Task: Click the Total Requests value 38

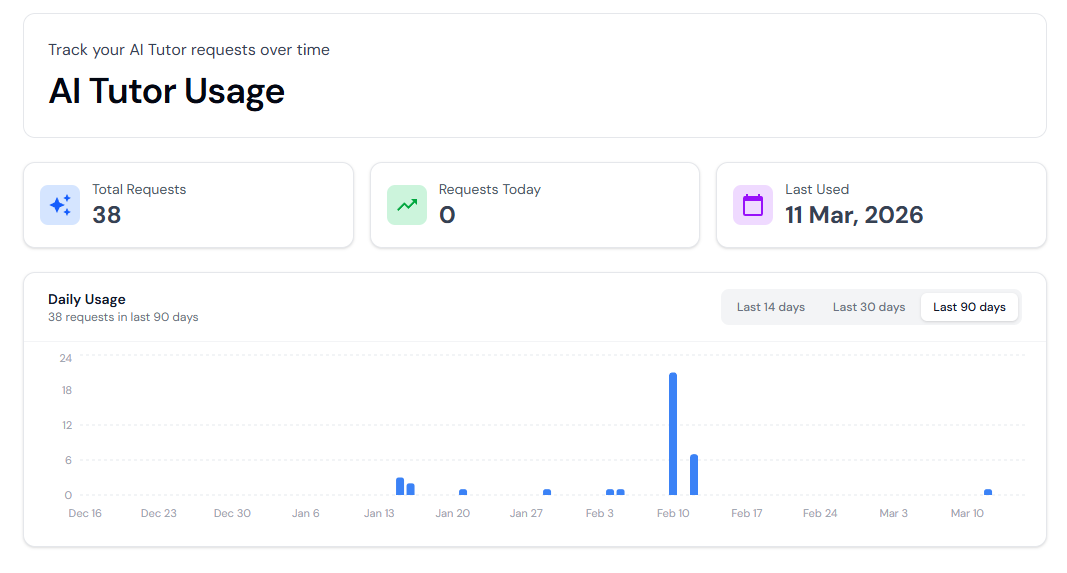Action: tap(107, 215)
